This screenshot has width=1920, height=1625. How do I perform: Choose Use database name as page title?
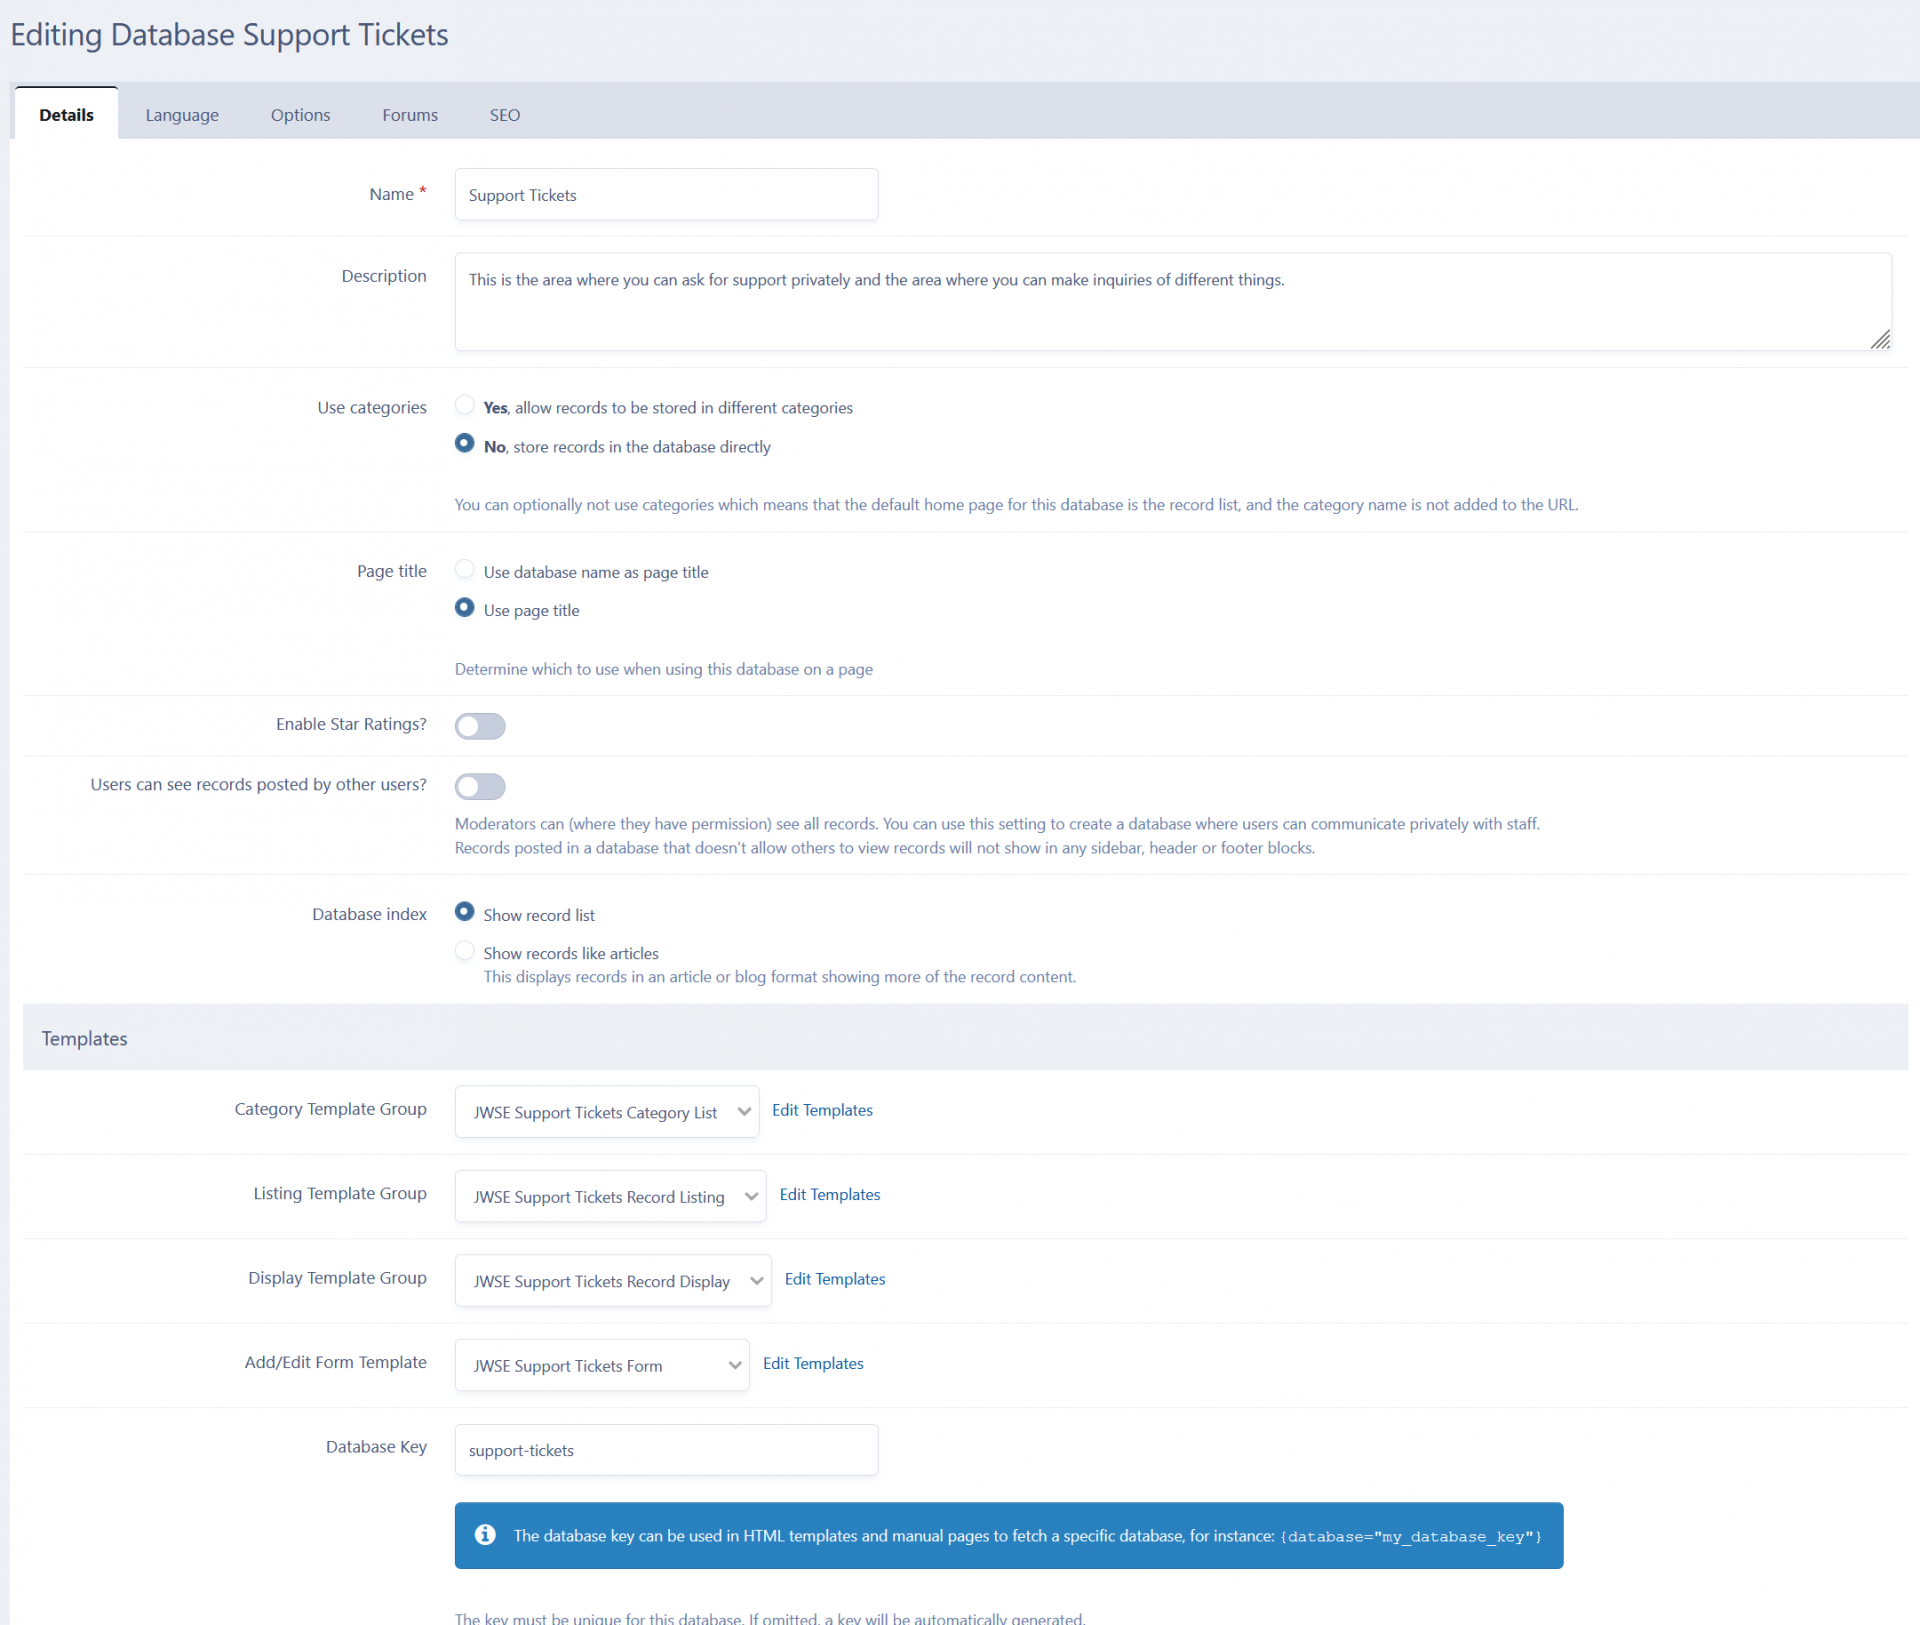point(464,569)
